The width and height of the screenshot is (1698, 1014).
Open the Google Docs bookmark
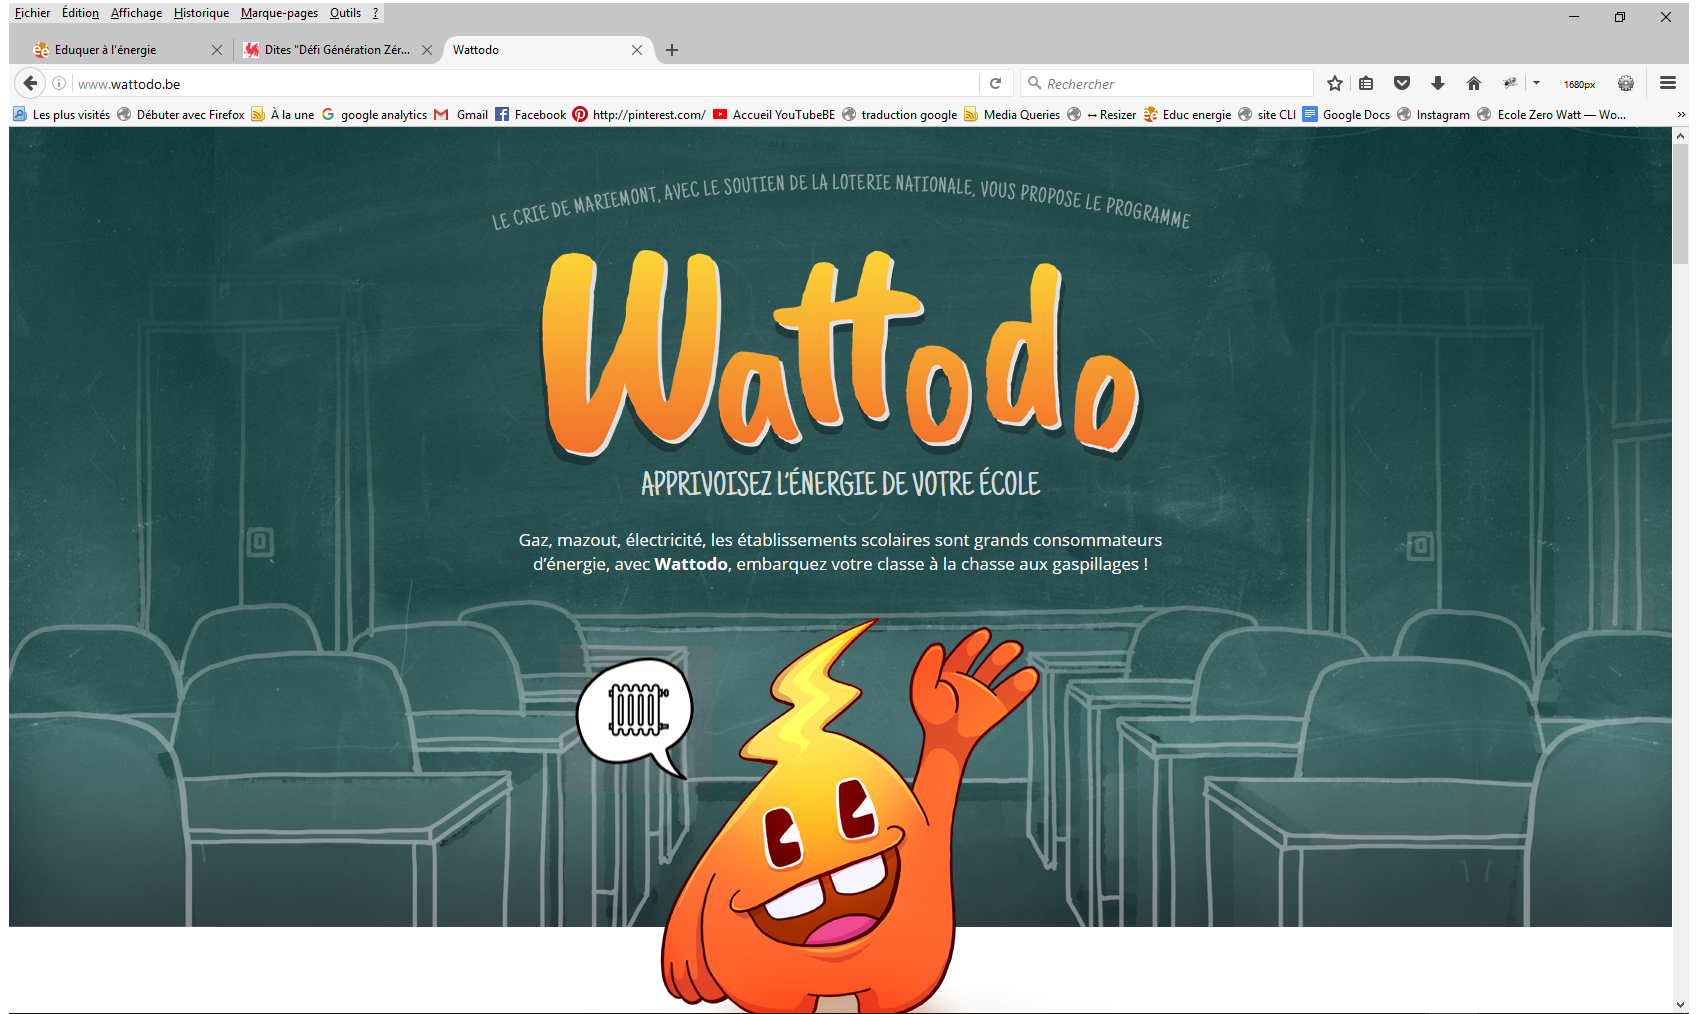(x=1346, y=115)
